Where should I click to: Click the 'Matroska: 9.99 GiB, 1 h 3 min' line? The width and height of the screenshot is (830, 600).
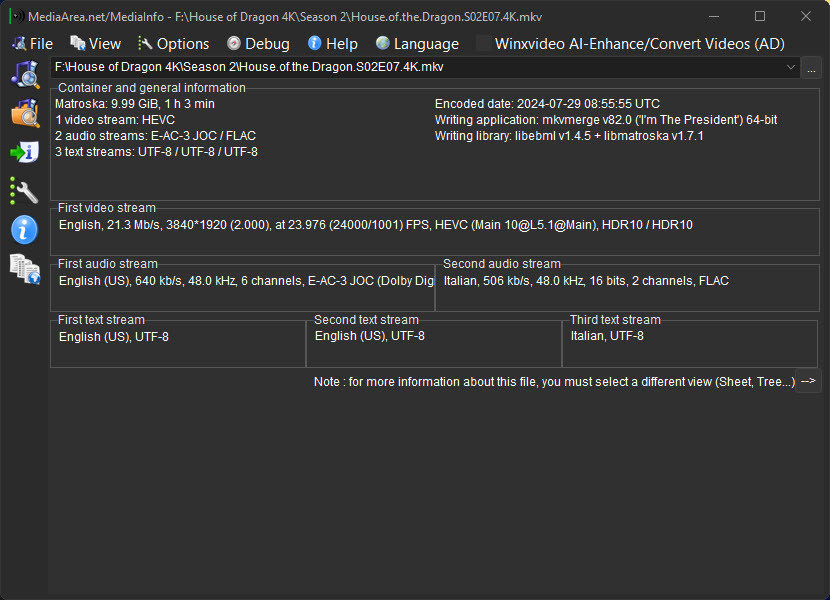click(x=135, y=104)
